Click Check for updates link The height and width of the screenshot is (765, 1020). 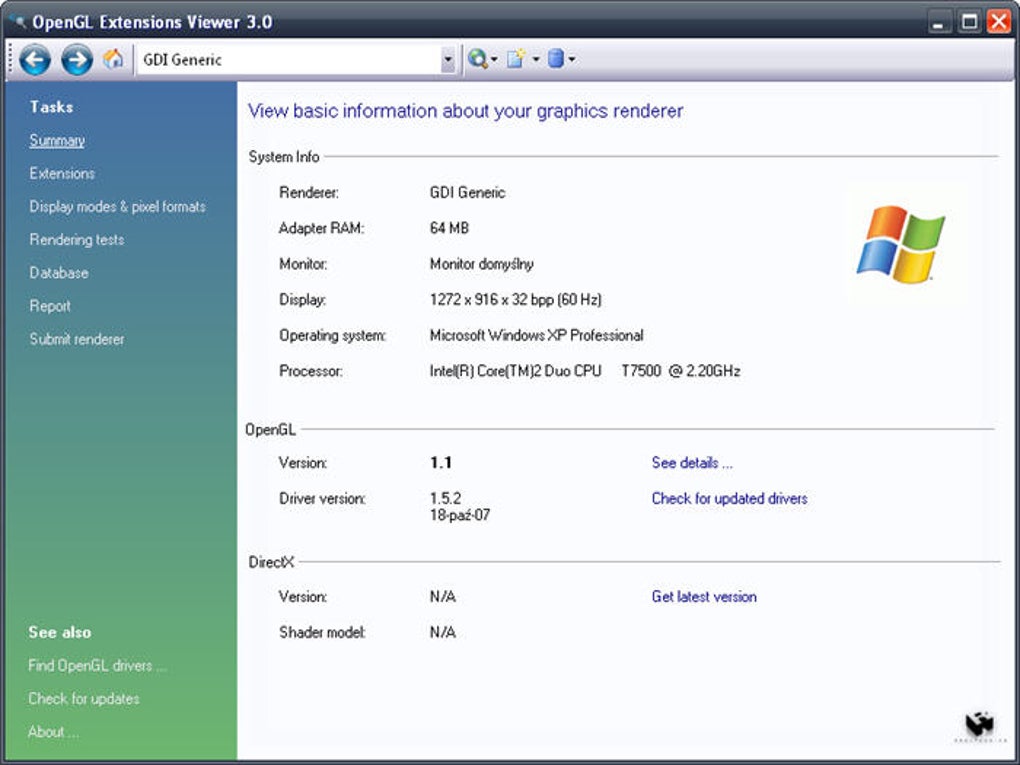pyautogui.click(x=84, y=699)
